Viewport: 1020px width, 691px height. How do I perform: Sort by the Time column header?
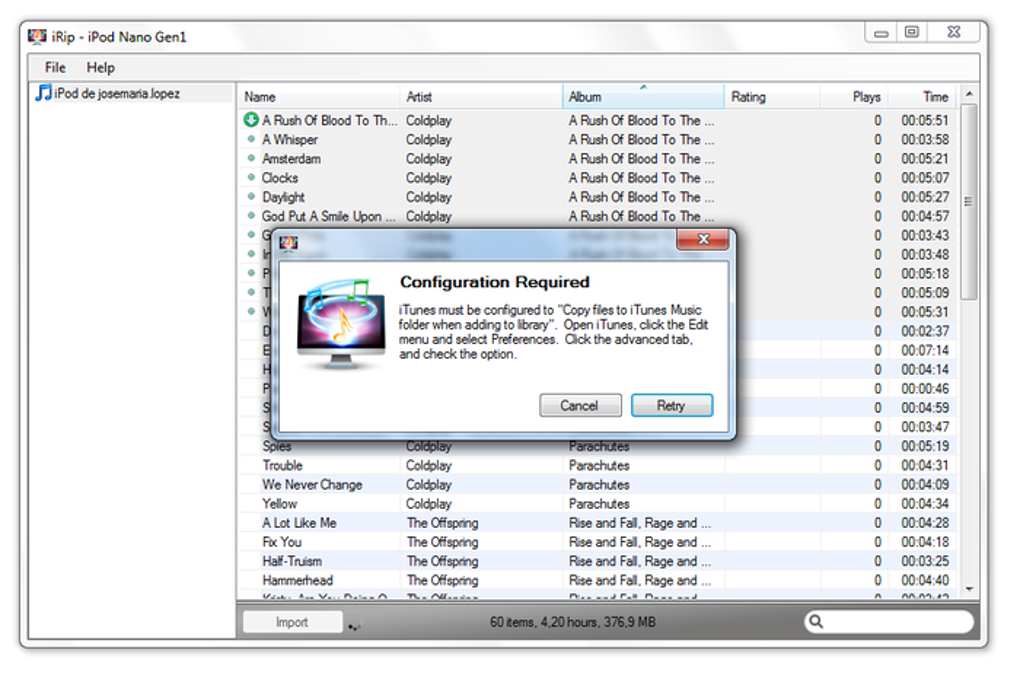point(922,97)
